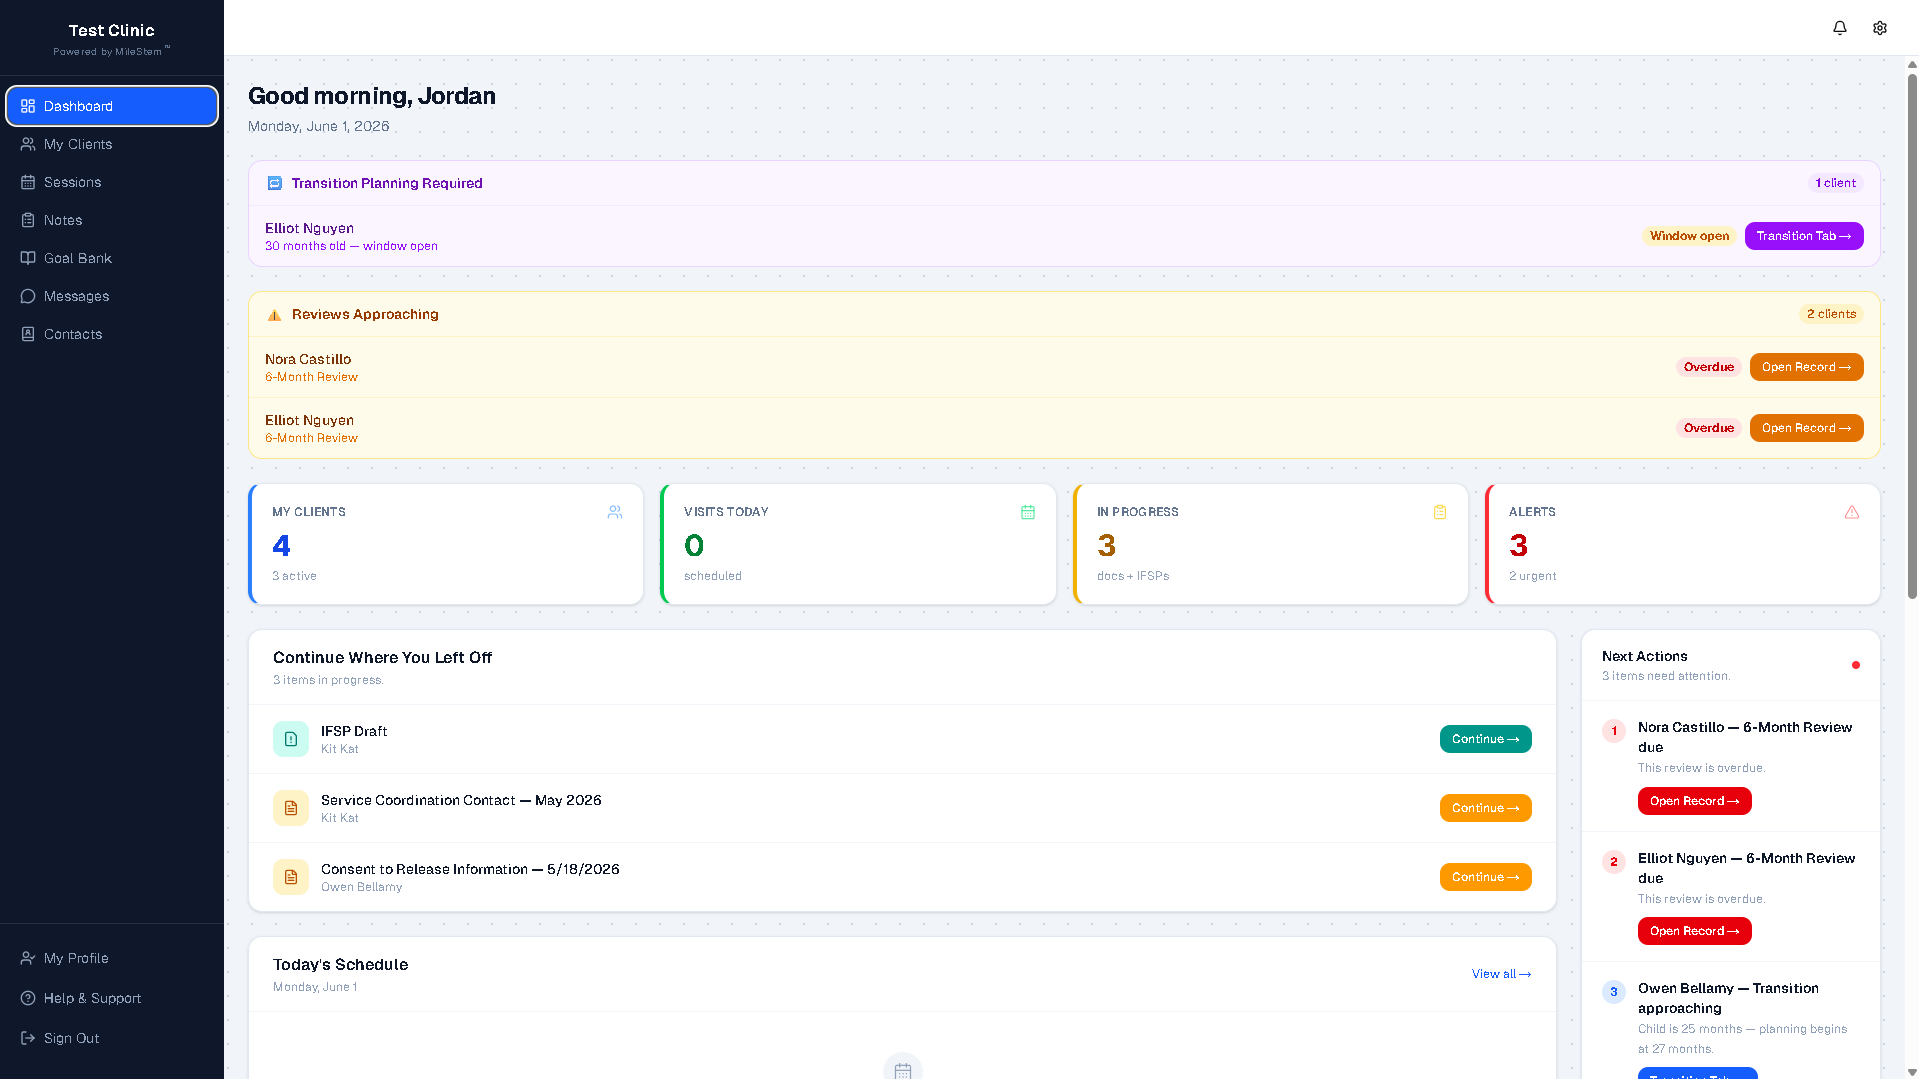Image resolution: width=1919 pixels, height=1079 pixels.
Task: Open the My Clients stat card
Action: [x=446, y=544]
